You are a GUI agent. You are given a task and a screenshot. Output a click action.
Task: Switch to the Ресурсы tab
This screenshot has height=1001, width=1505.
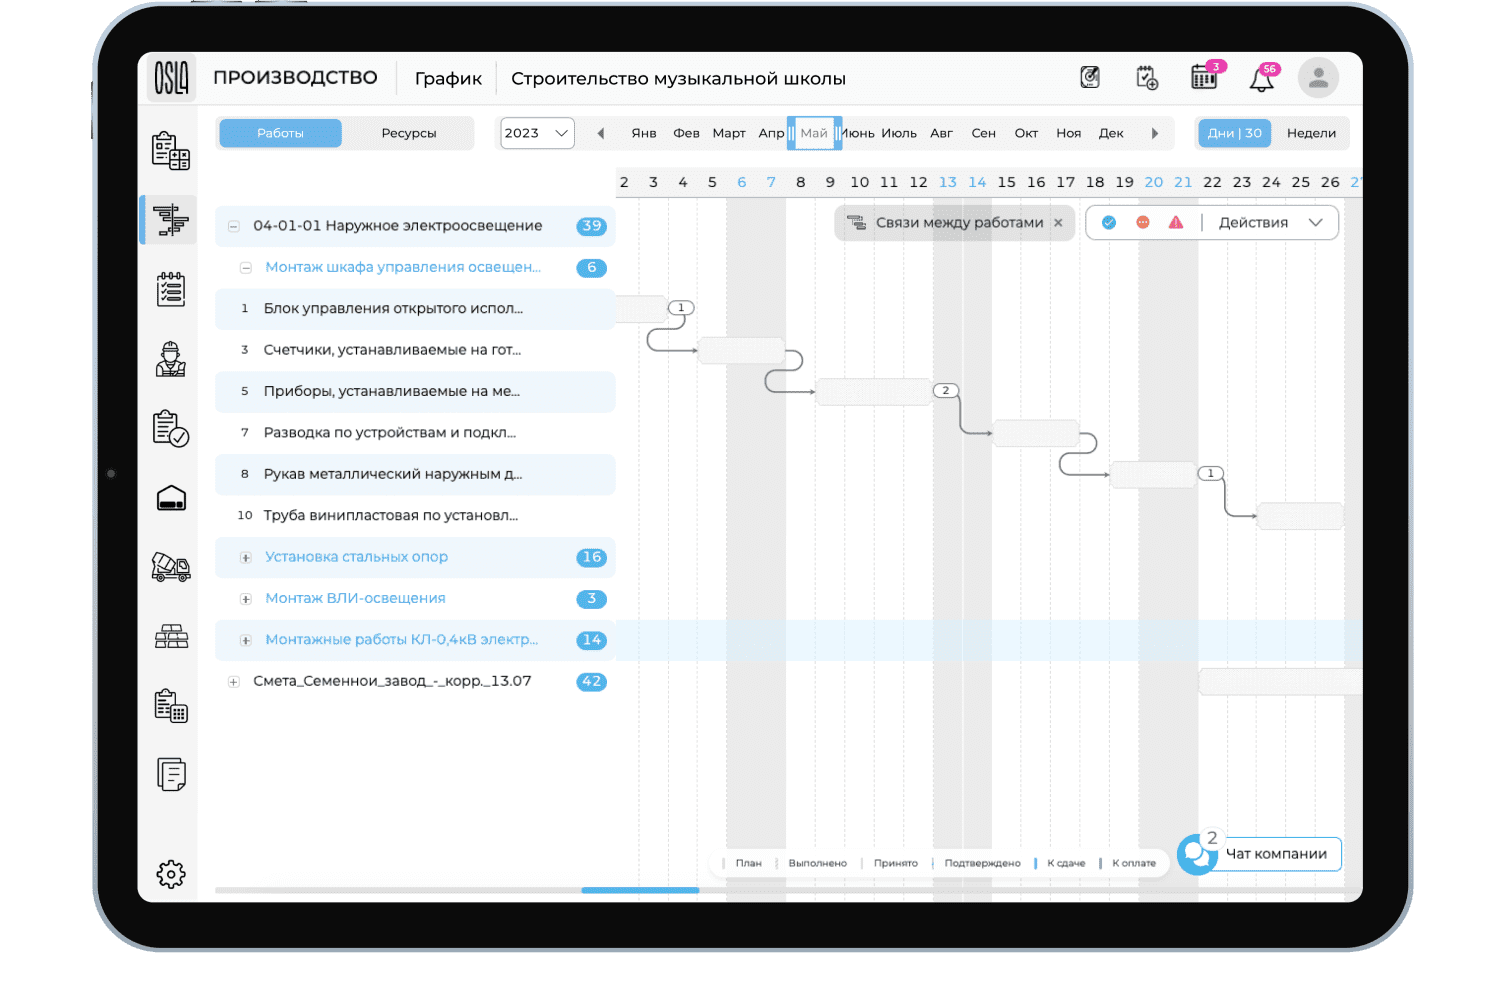tap(408, 133)
